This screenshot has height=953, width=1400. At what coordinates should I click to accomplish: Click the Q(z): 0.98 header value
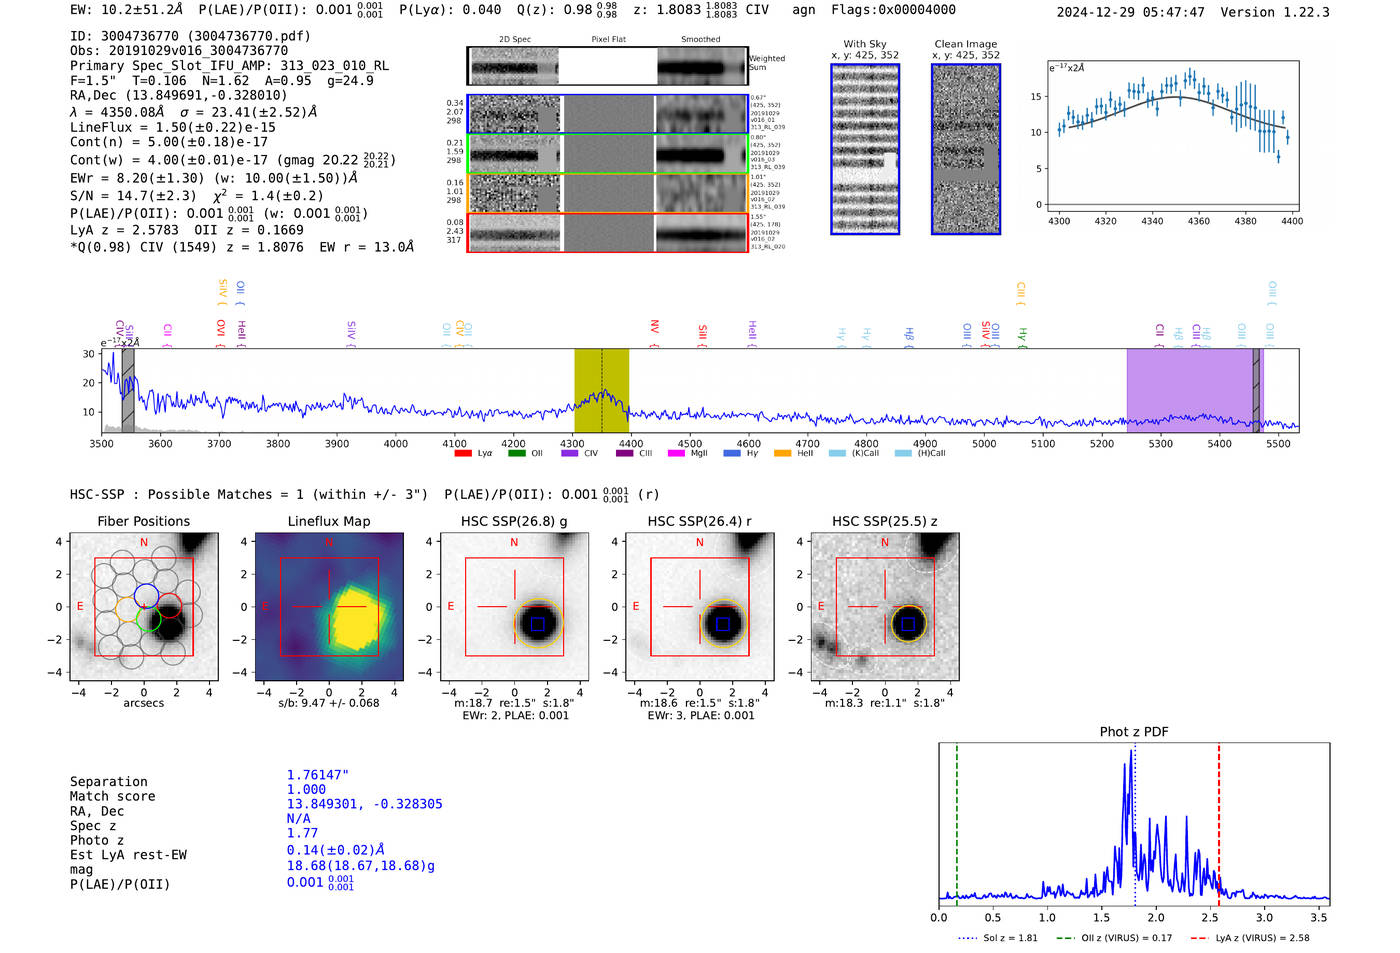(x=567, y=9)
